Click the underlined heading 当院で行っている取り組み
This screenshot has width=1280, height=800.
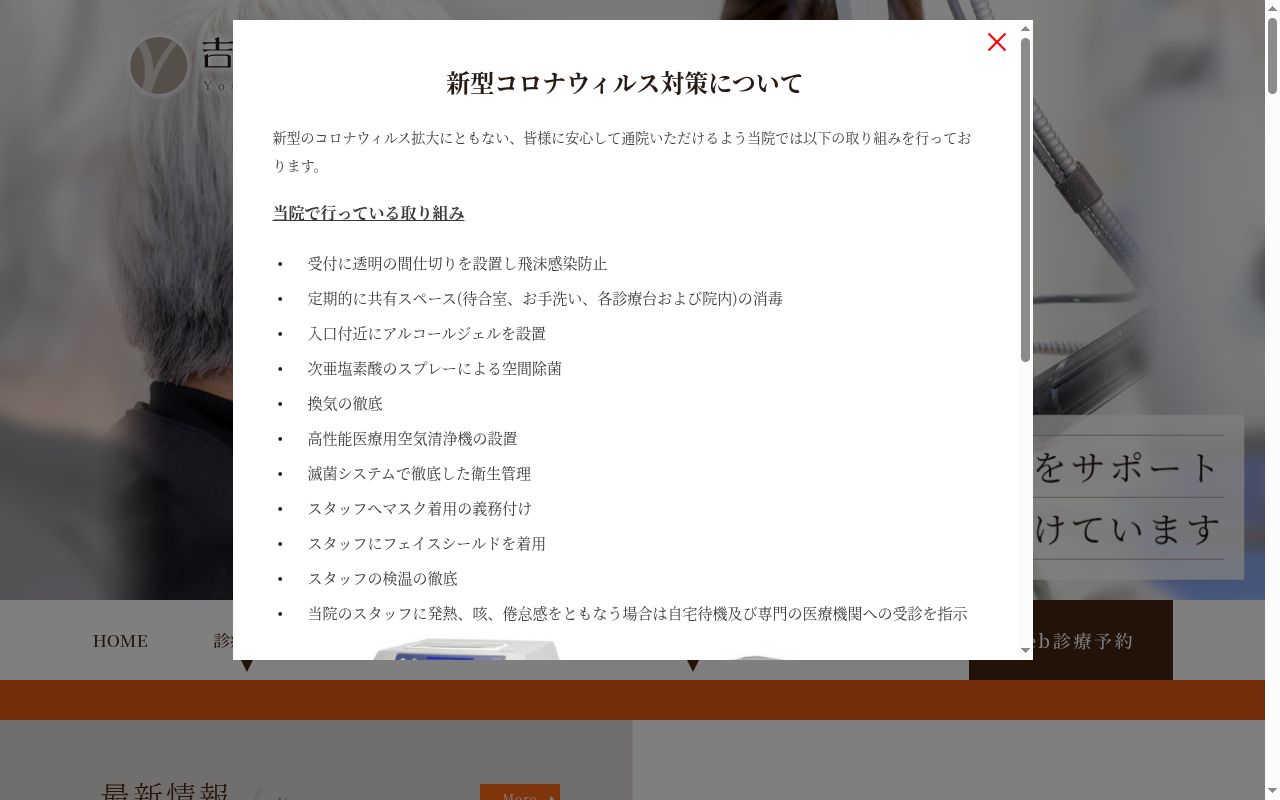click(369, 213)
